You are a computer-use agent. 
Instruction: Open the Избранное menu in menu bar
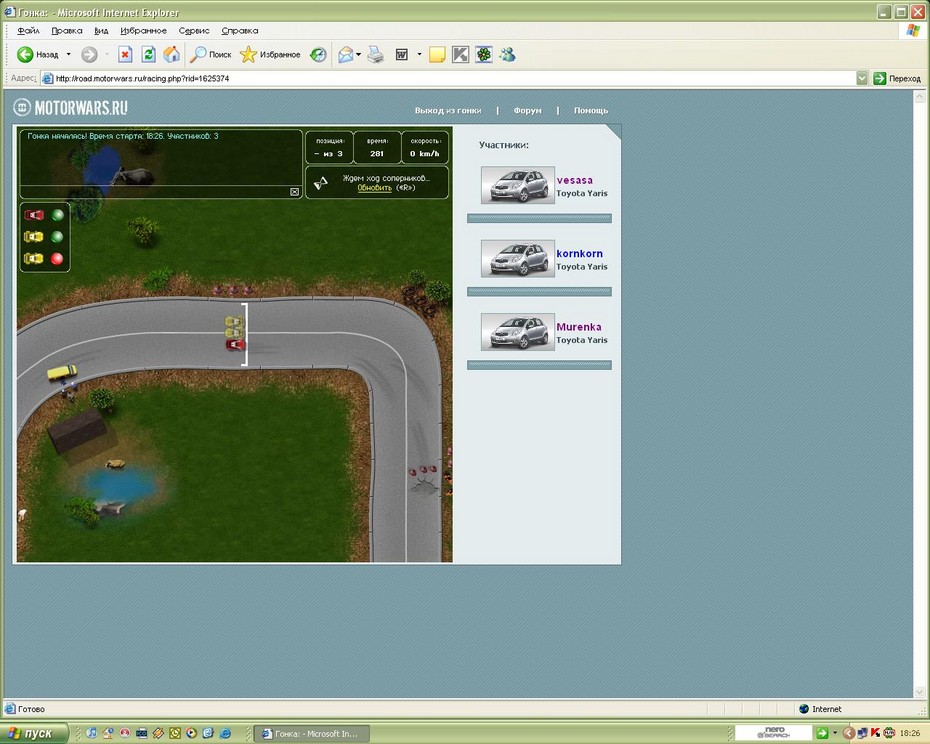click(144, 30)
